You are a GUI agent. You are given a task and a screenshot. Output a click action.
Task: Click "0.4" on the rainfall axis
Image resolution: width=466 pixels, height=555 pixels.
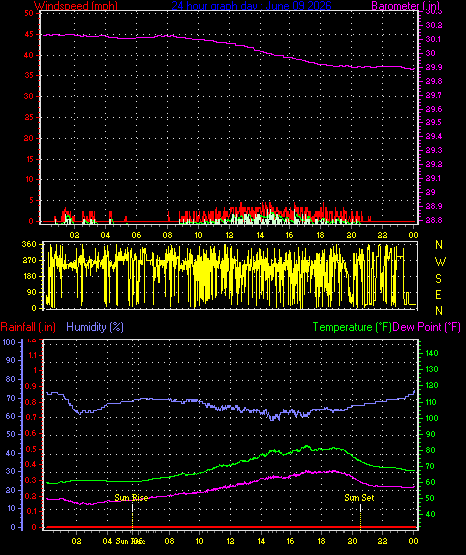[x=31, y=464]
